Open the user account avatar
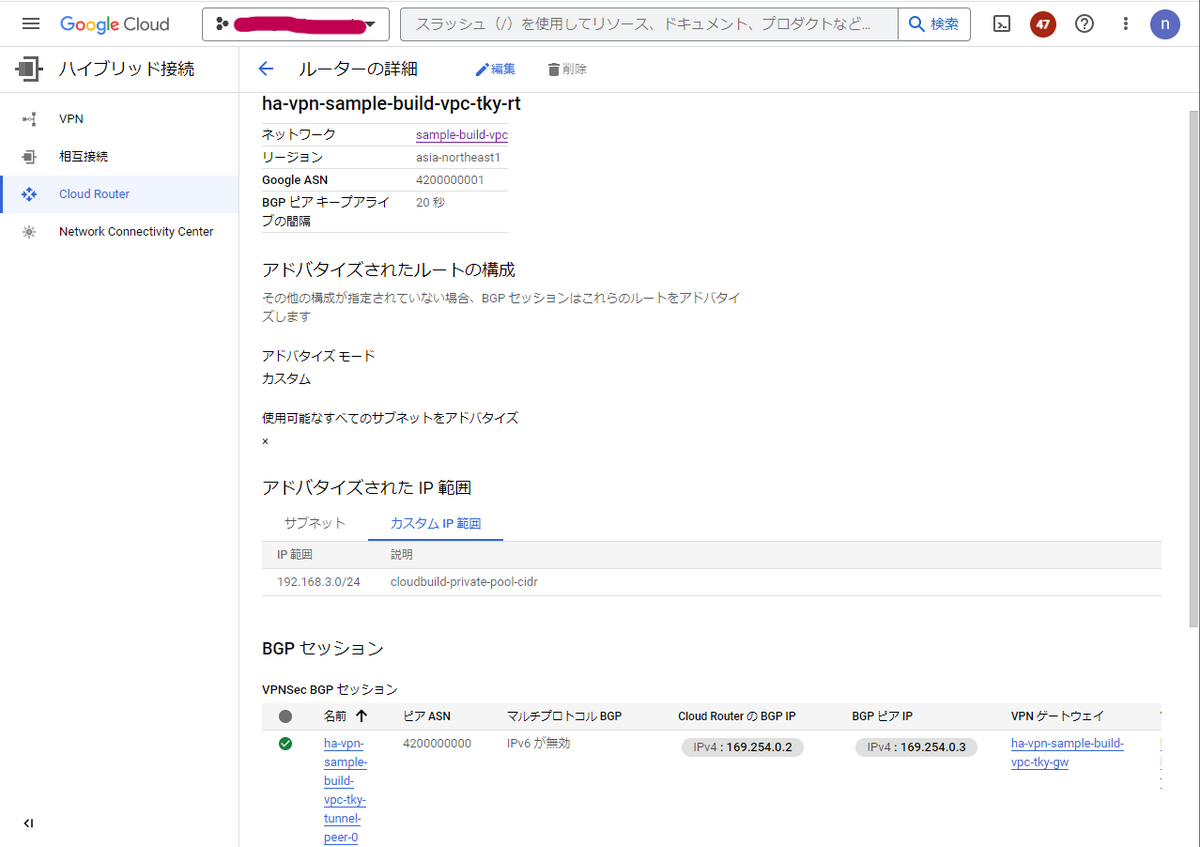 point(1165,24)
